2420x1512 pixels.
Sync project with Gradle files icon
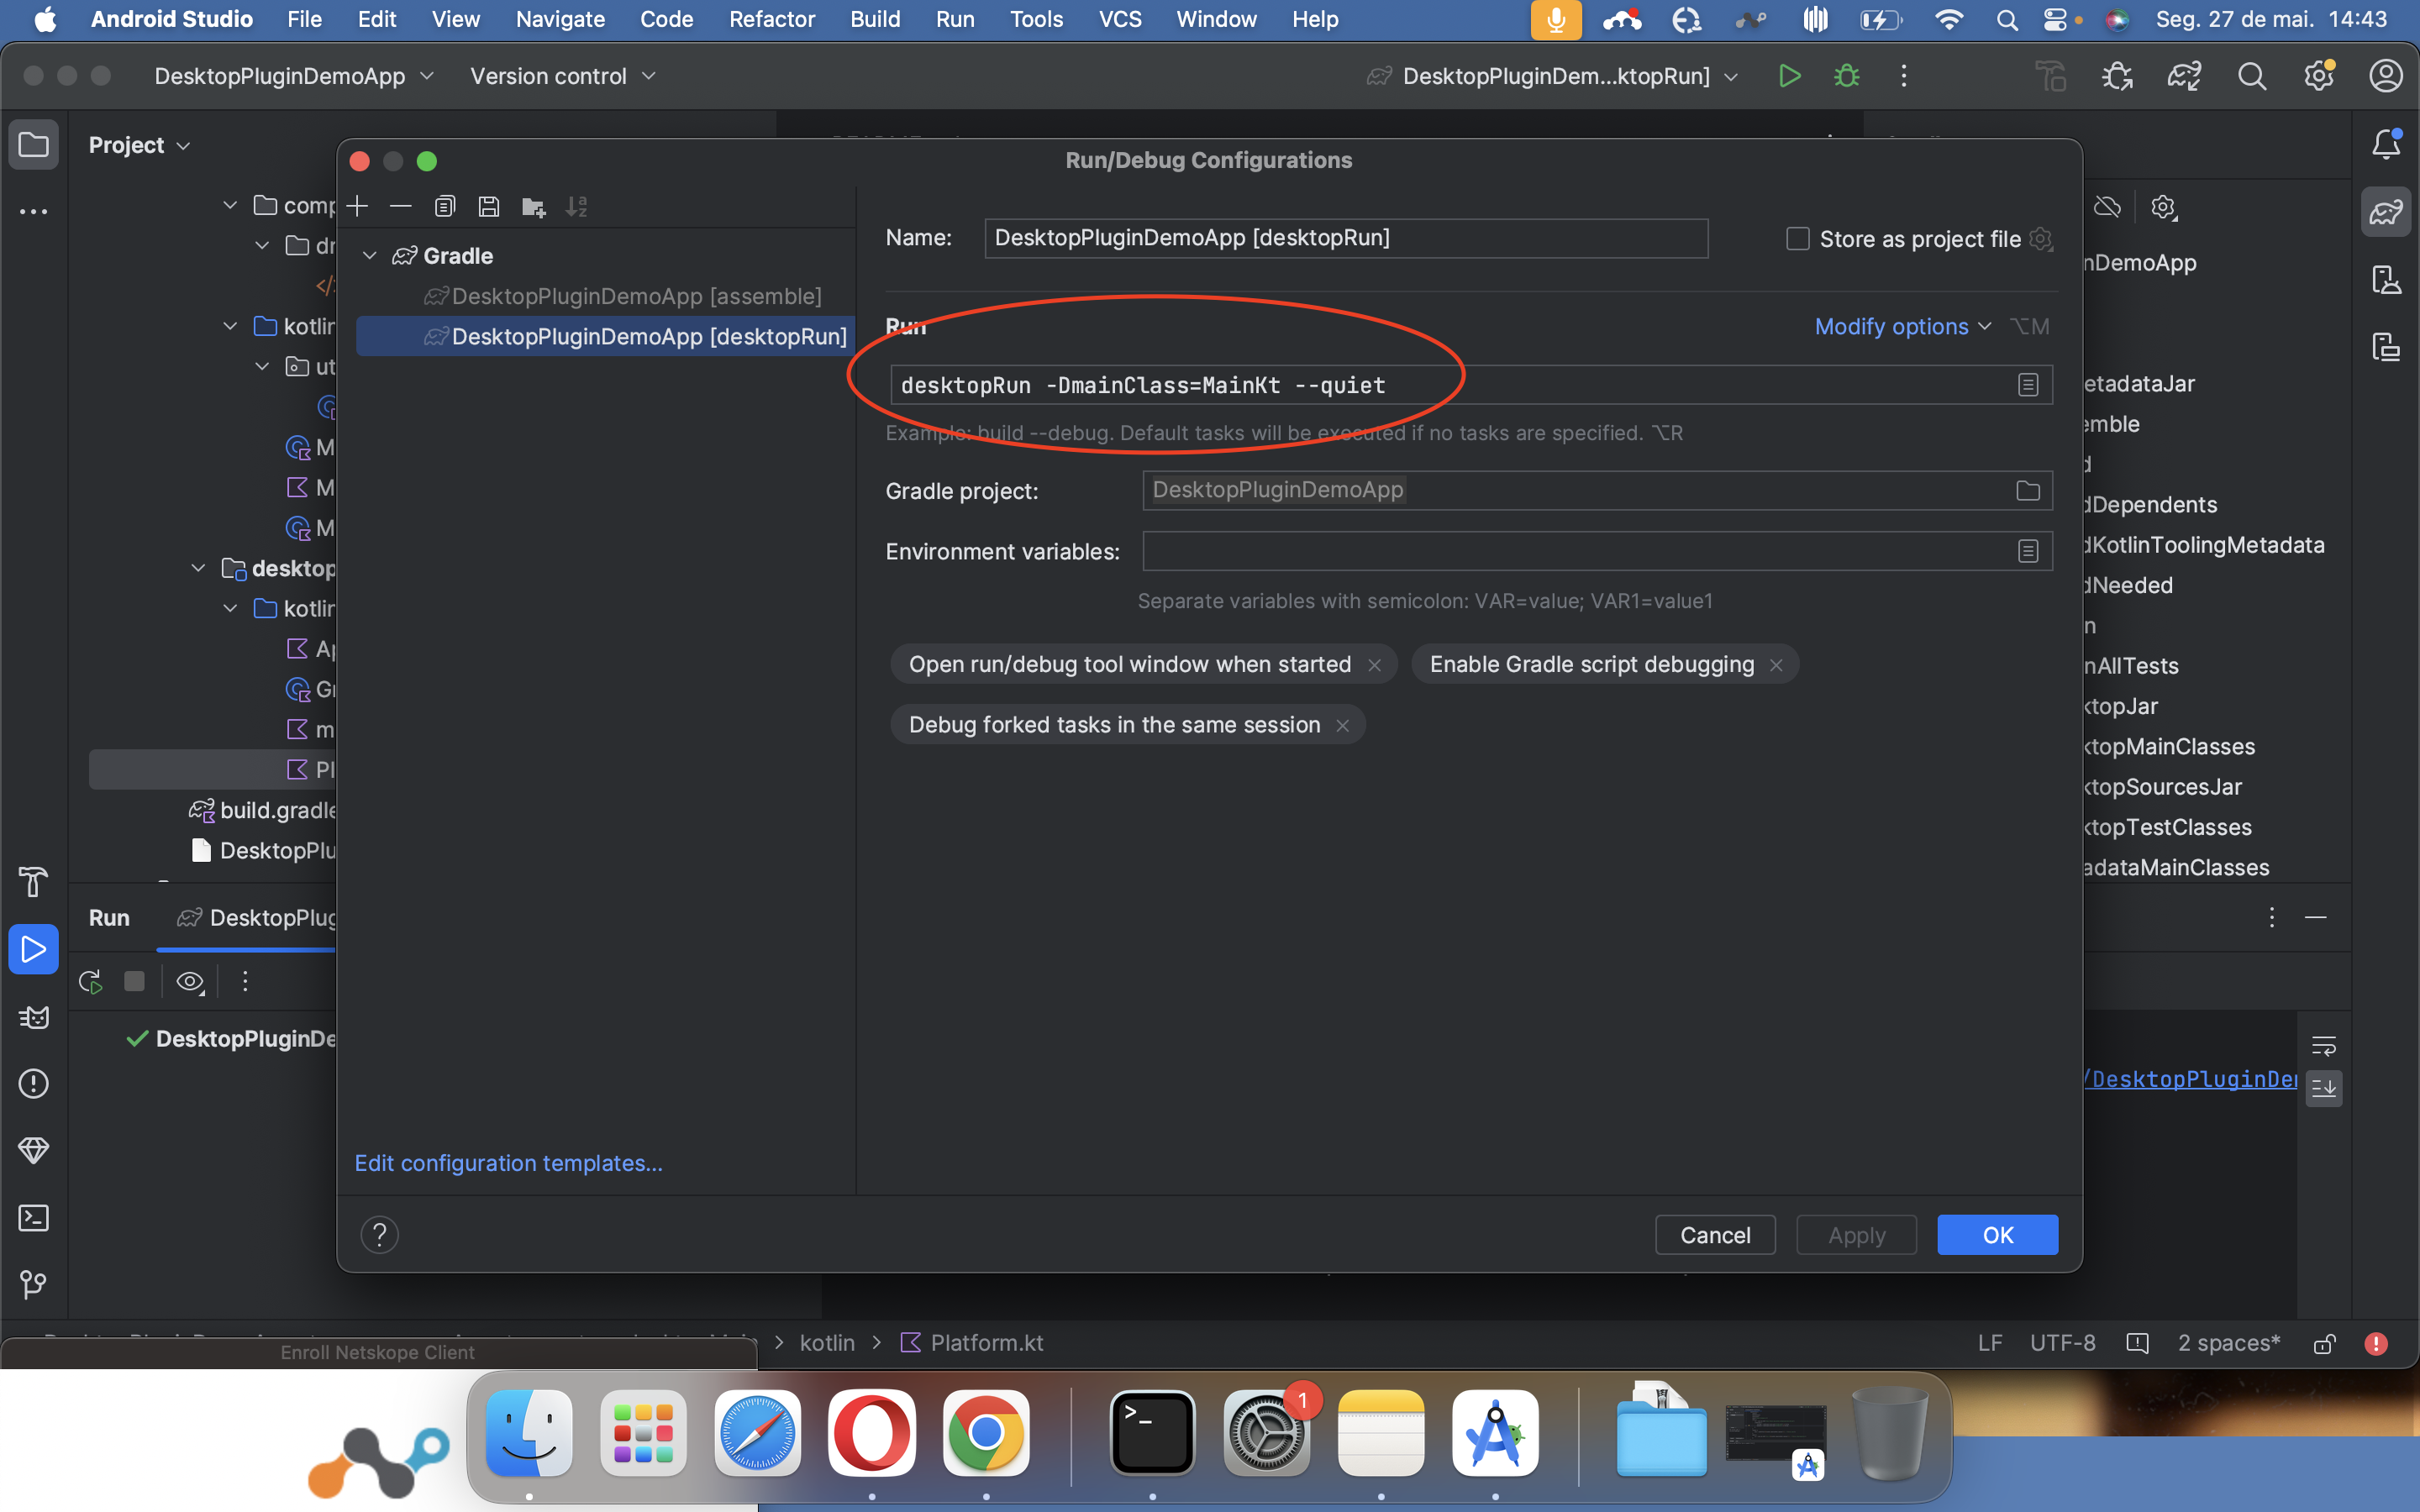(2184, 76)
